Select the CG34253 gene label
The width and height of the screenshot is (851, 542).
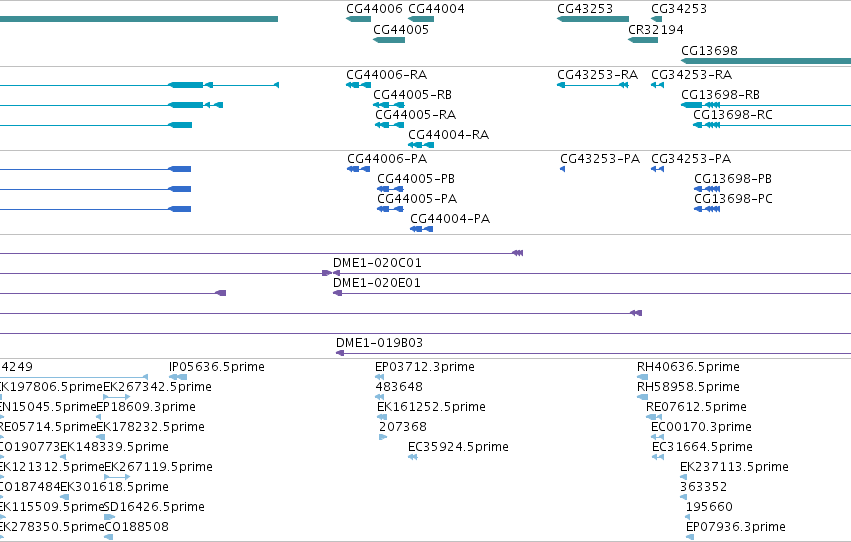click(x=679, y=9)
